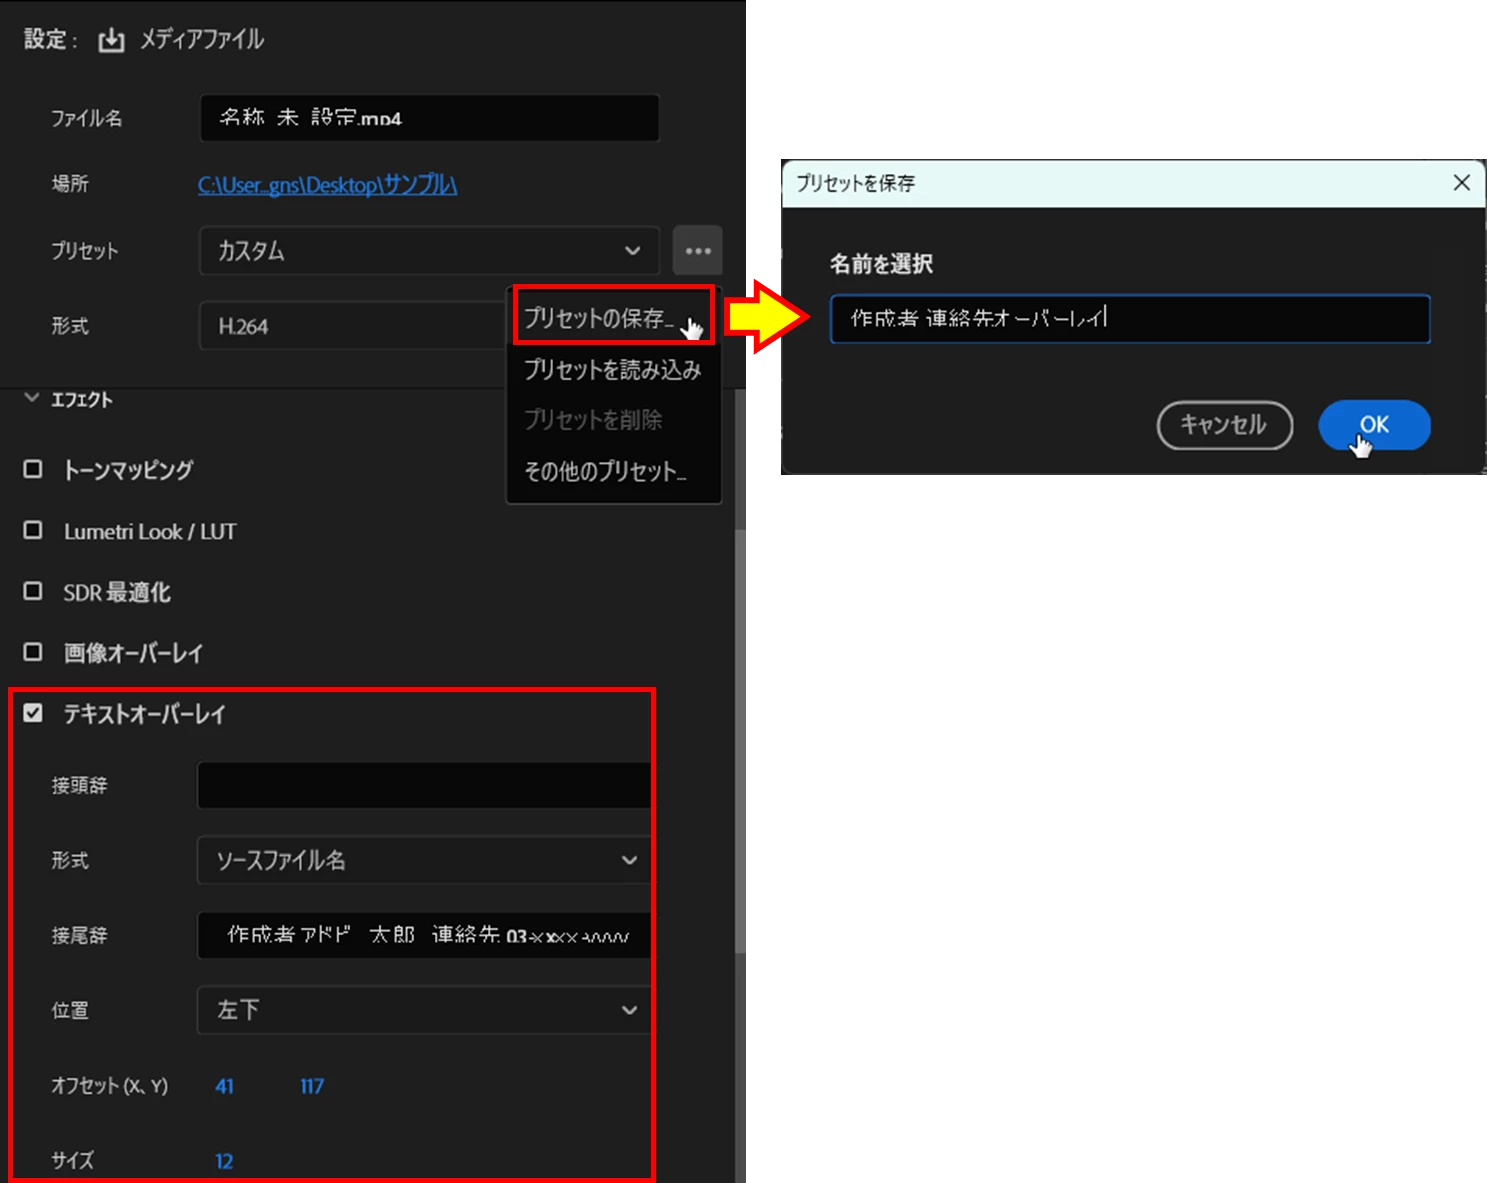Open the output location path link

pos(327,185)
